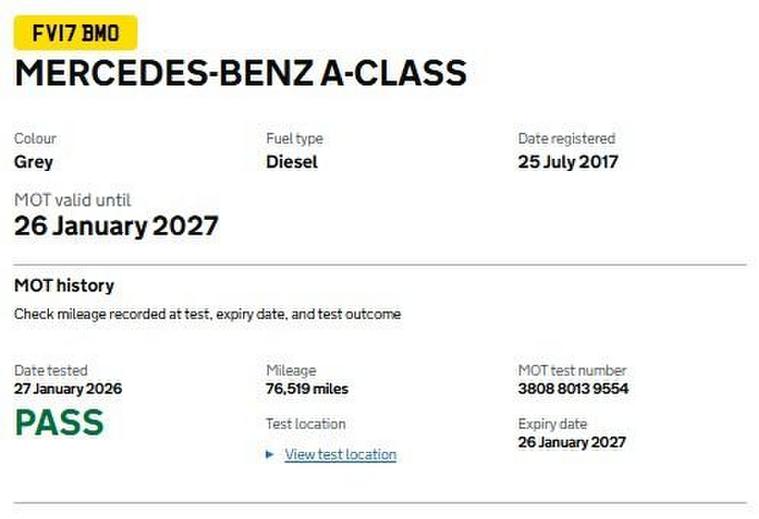Click the large 26 January 2027 date
Image resolution: width=759 pixels, height=519 pixels.
click(116, 226)
